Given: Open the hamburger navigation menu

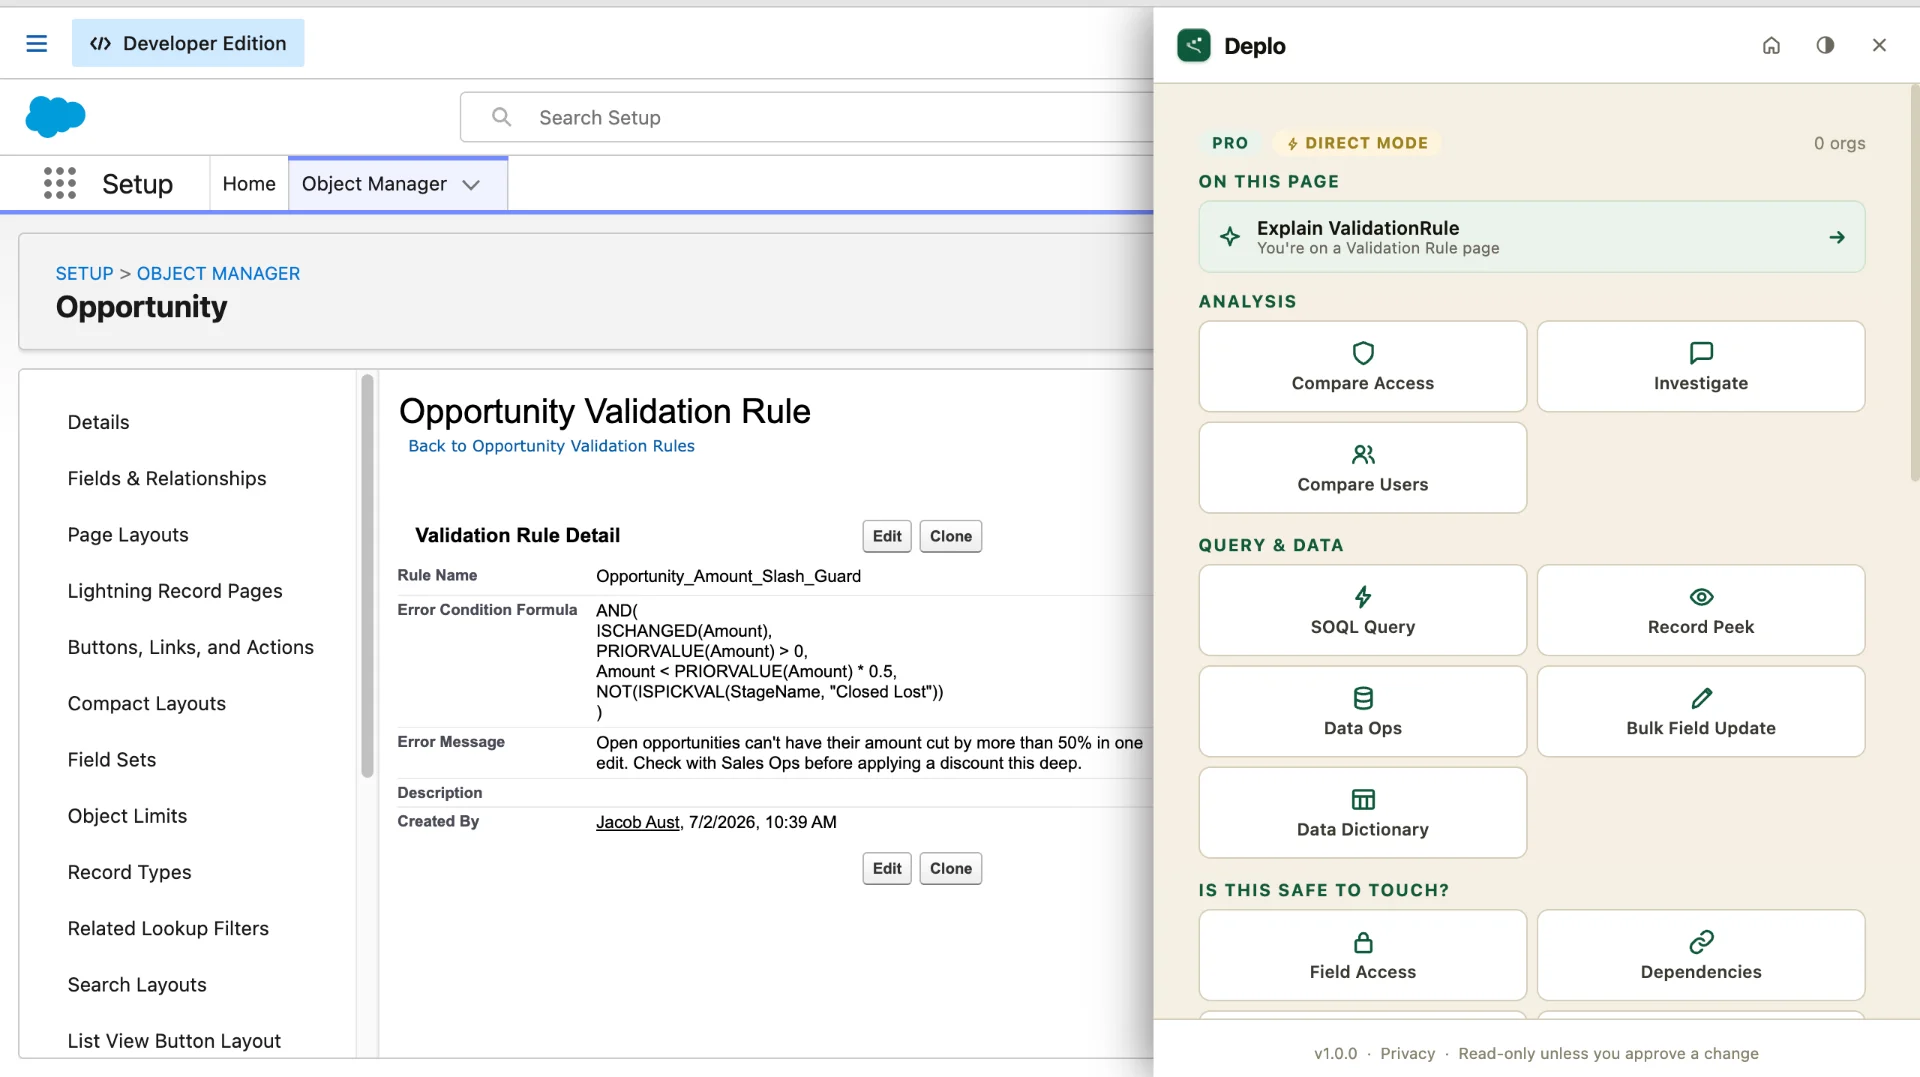Looking at the screenshot, I should [37, 43].
